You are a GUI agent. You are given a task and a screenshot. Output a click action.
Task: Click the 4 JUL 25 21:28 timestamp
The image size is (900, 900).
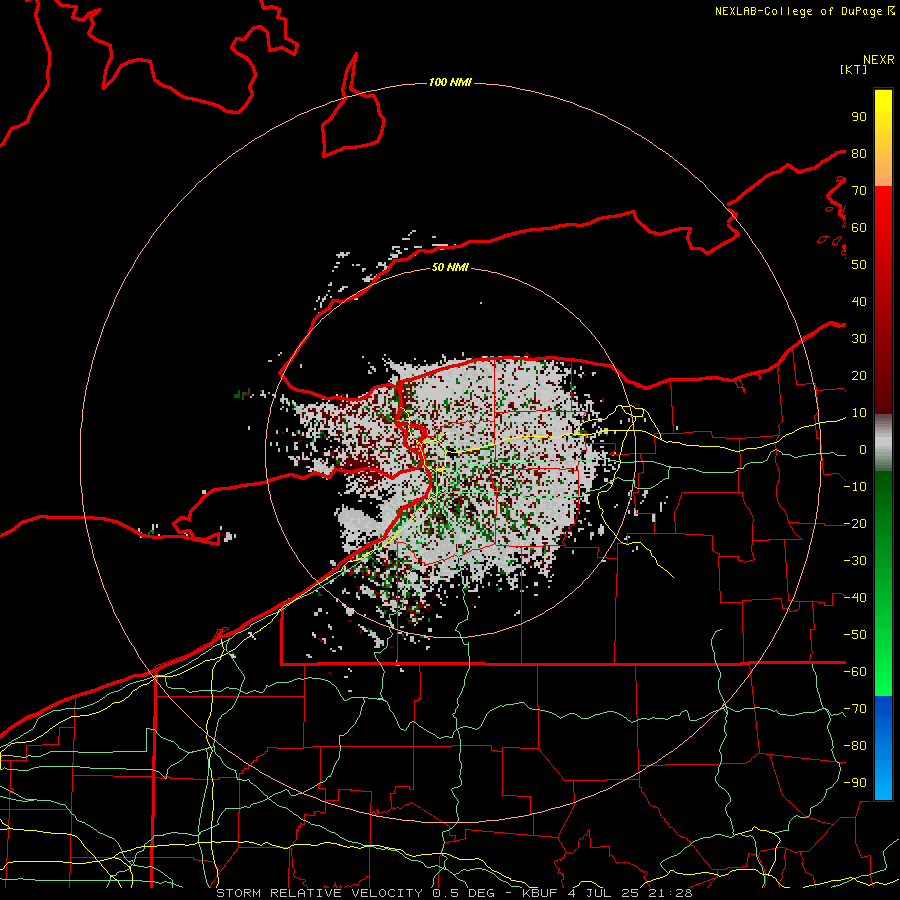[631, 893]
